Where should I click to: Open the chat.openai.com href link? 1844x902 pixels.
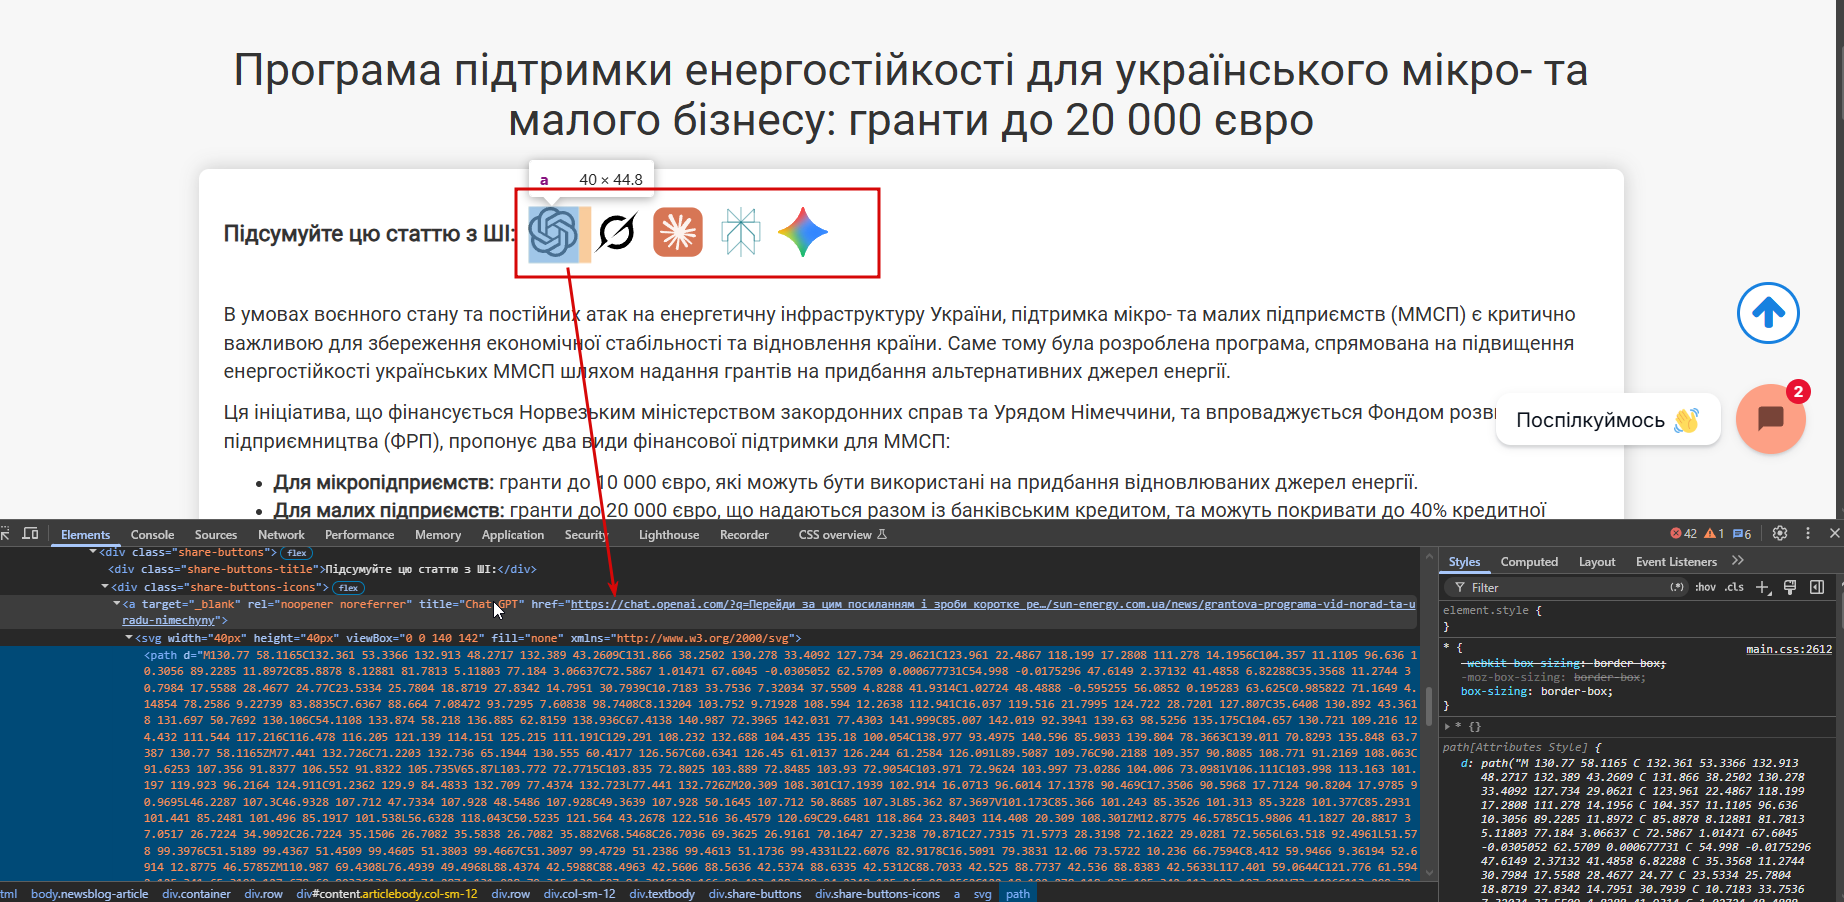click(x=993, y=604)
